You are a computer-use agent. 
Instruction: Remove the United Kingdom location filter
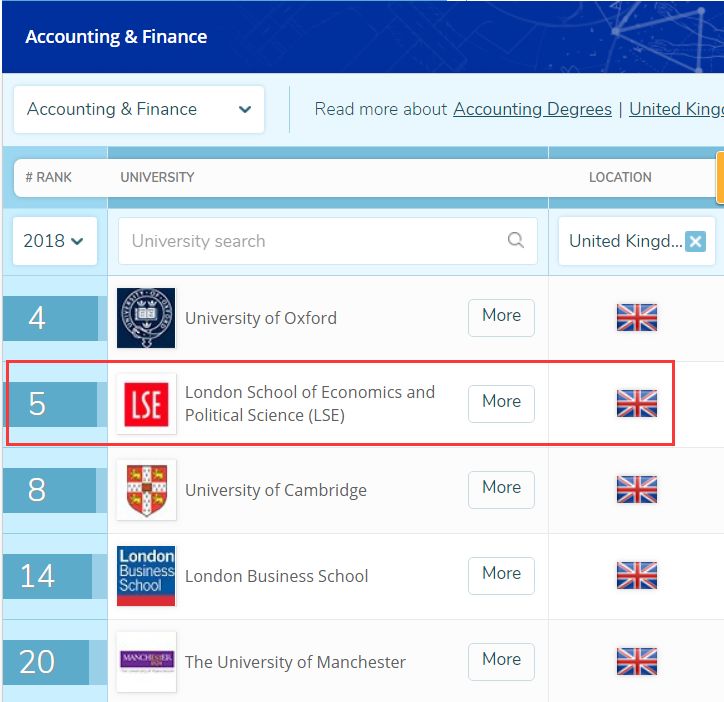pyautogui.click(x=695, y=241)
